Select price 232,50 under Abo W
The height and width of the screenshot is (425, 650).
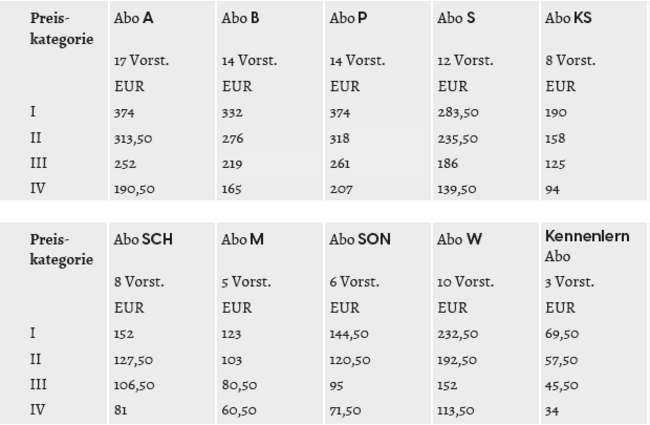(458, 334)
